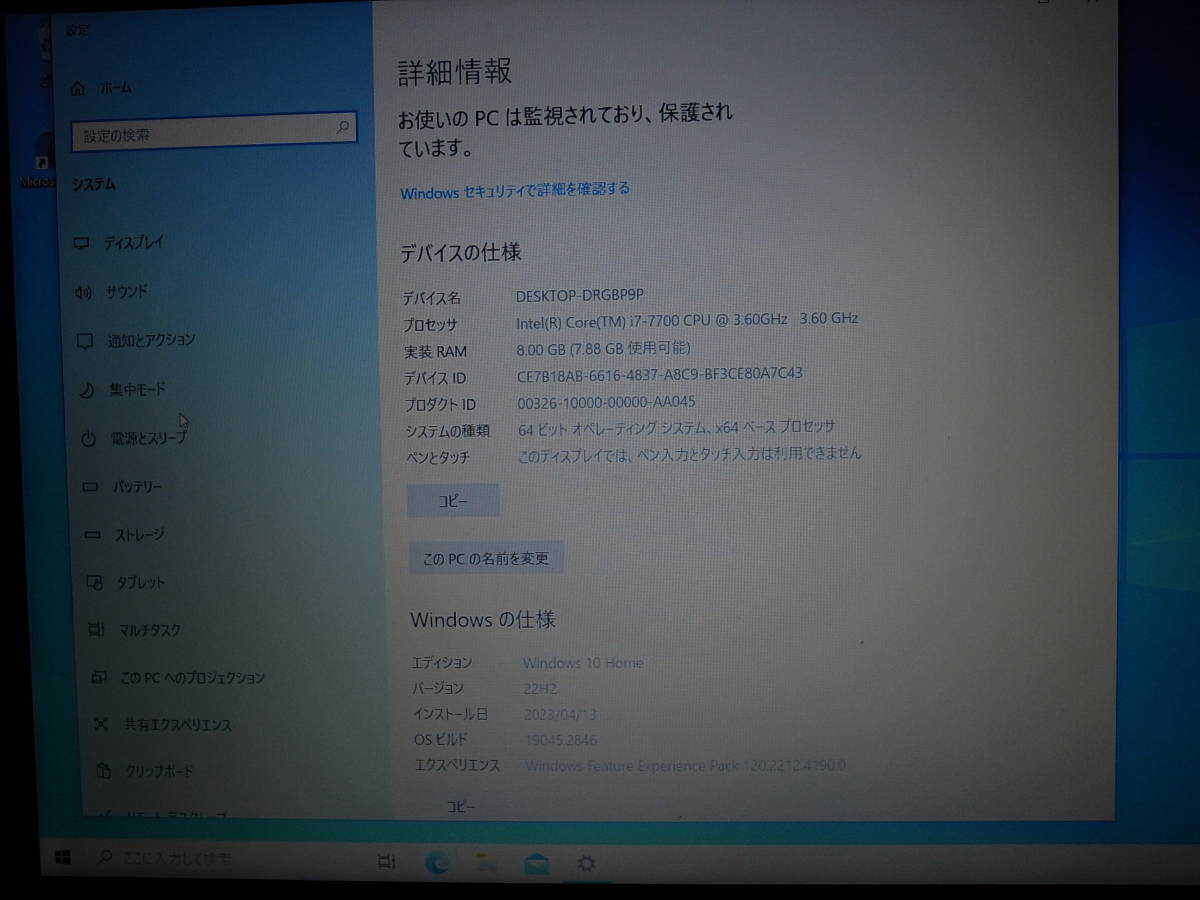1200x900 pixels.
Task: Click the Home icon in Settings sidebar
Action: click(78, 89)
